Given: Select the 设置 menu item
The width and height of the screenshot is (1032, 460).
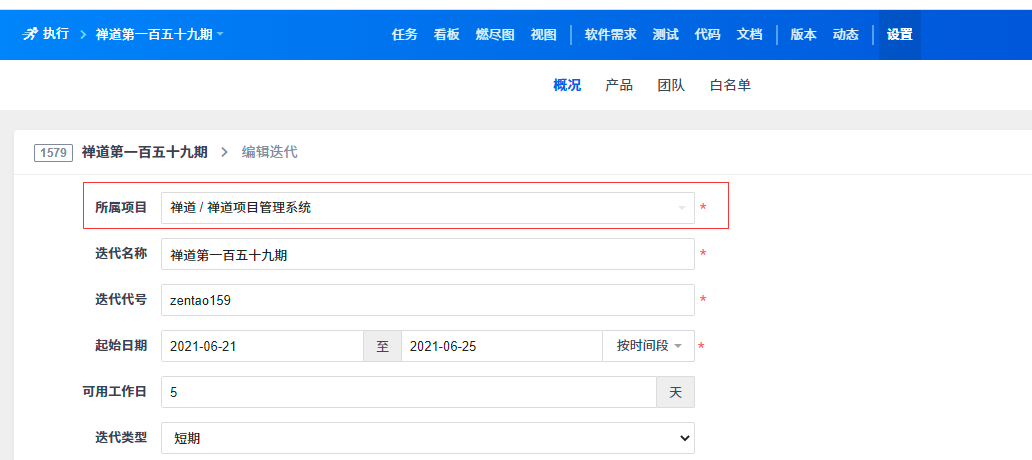Looking at the screenshot, I should pyautogui.click(x=900, y=35).
